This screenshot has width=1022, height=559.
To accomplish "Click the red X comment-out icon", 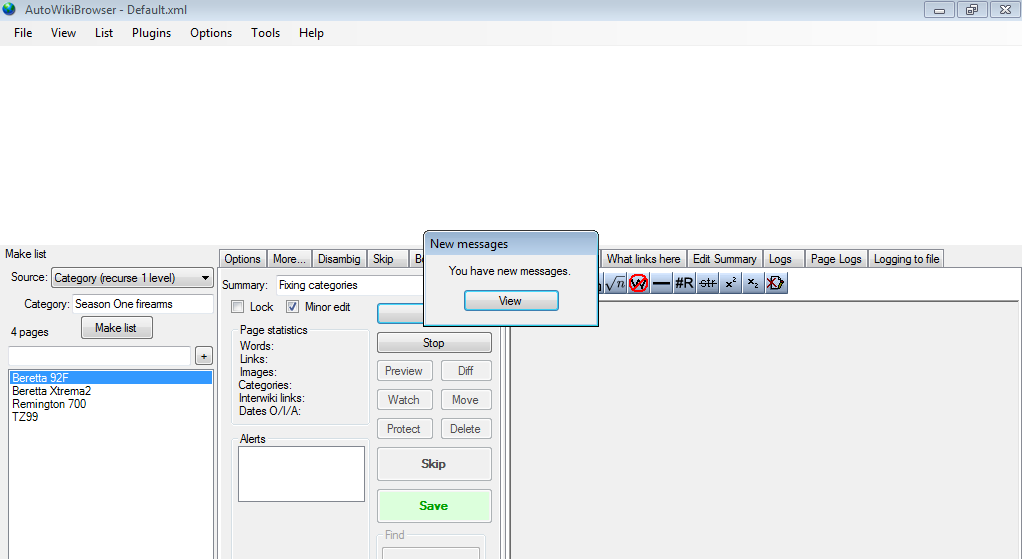I will point(776,283).
